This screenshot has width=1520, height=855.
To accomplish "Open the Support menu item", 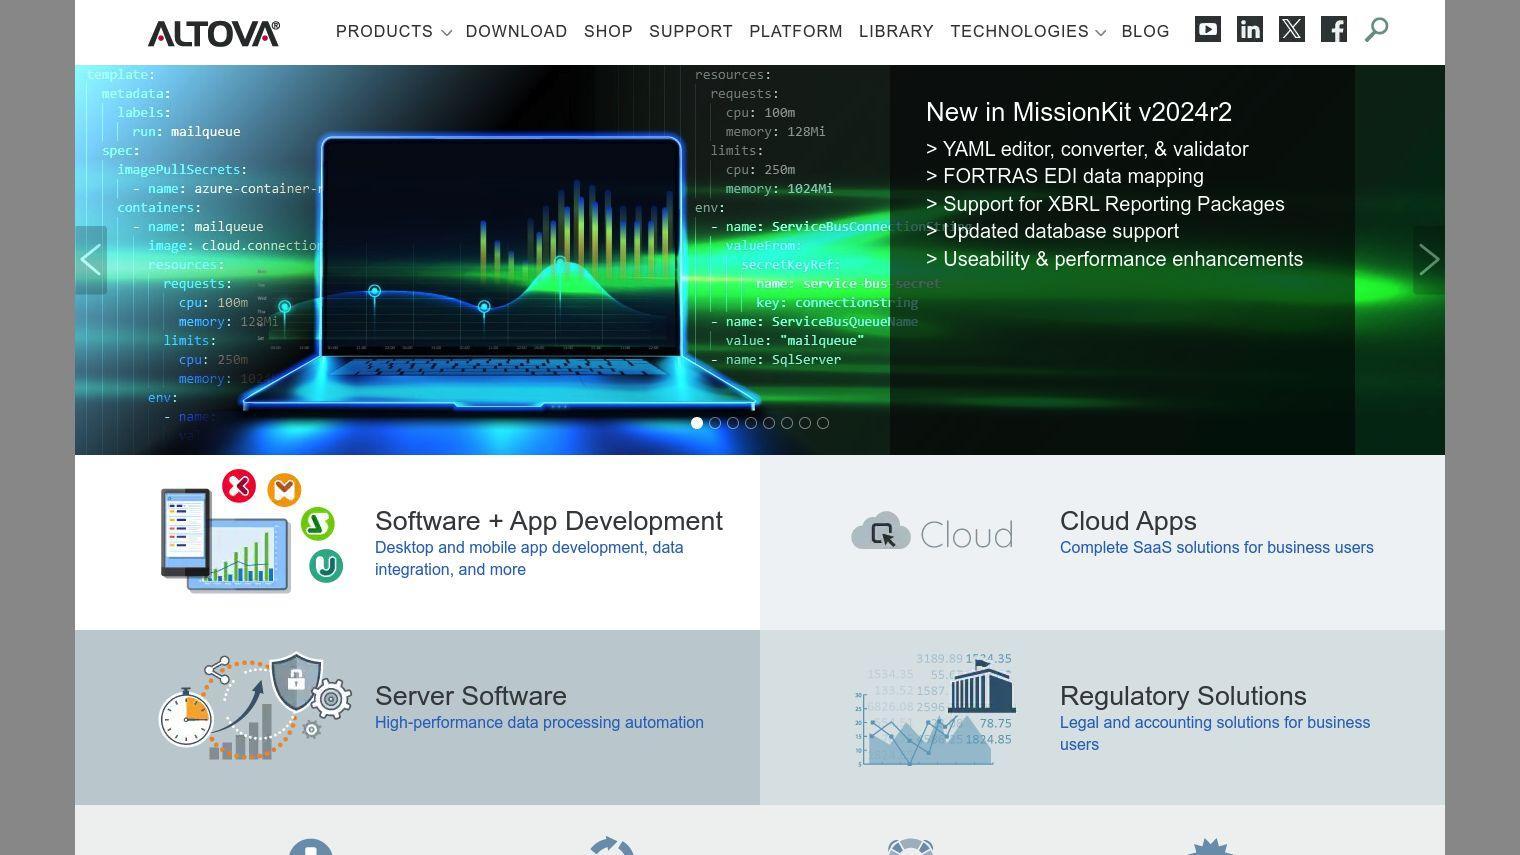I will point(691,32).
